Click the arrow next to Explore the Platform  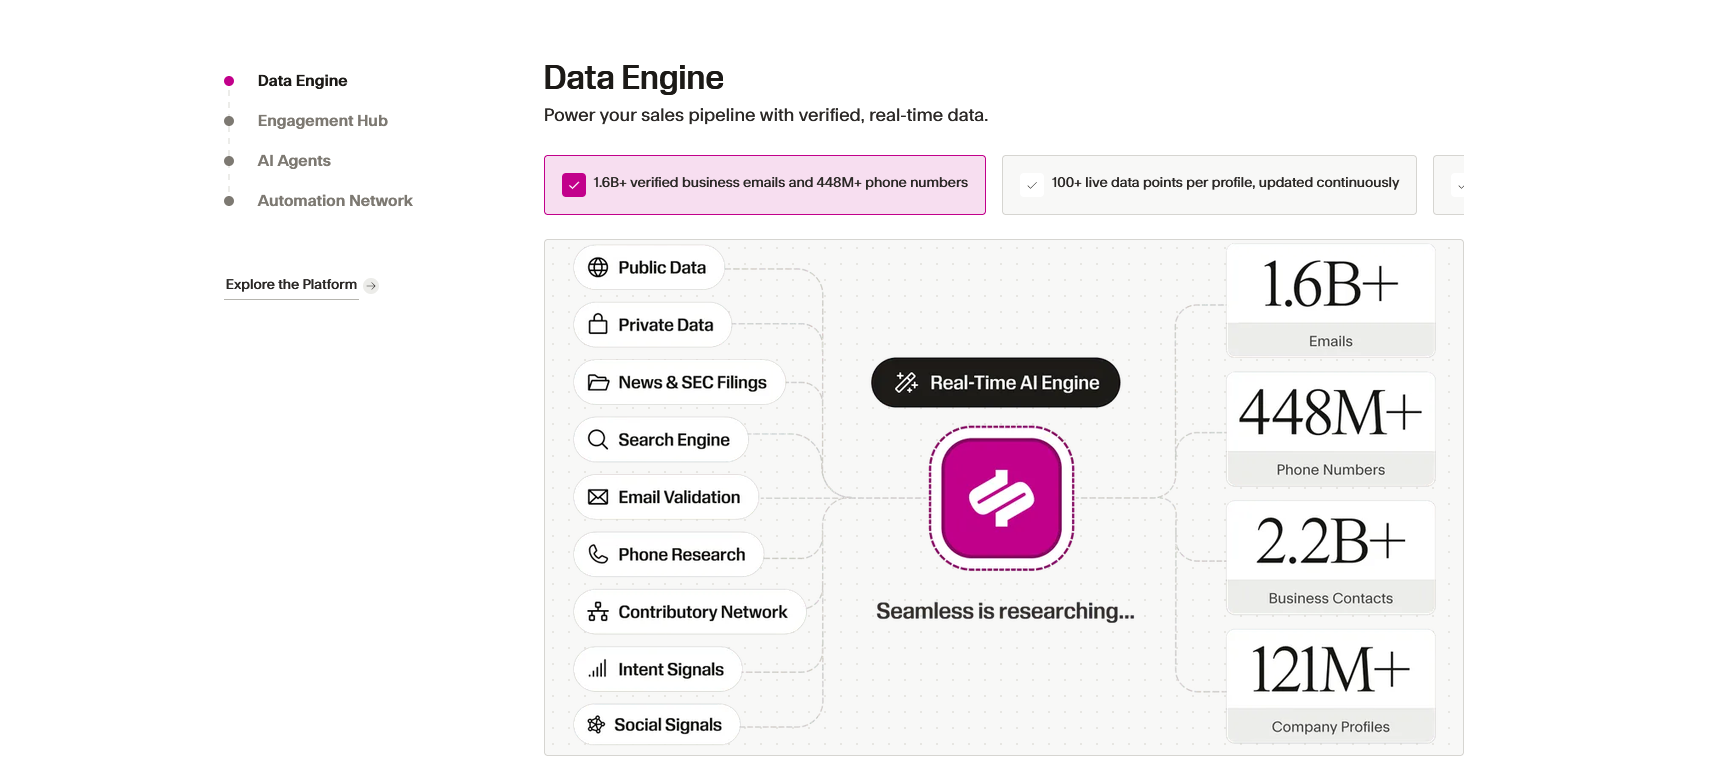click(371, 285)
